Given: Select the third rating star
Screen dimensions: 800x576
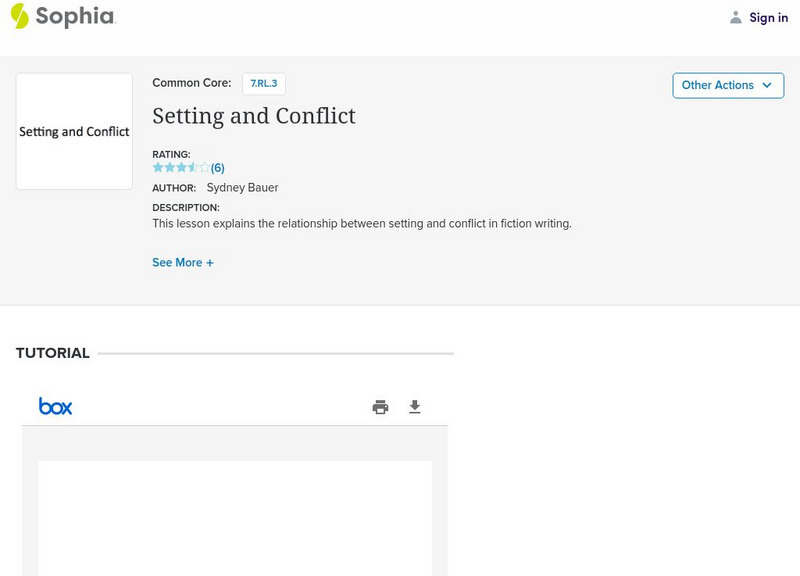Looking at the screenshot, I should [x=181, y=168].
